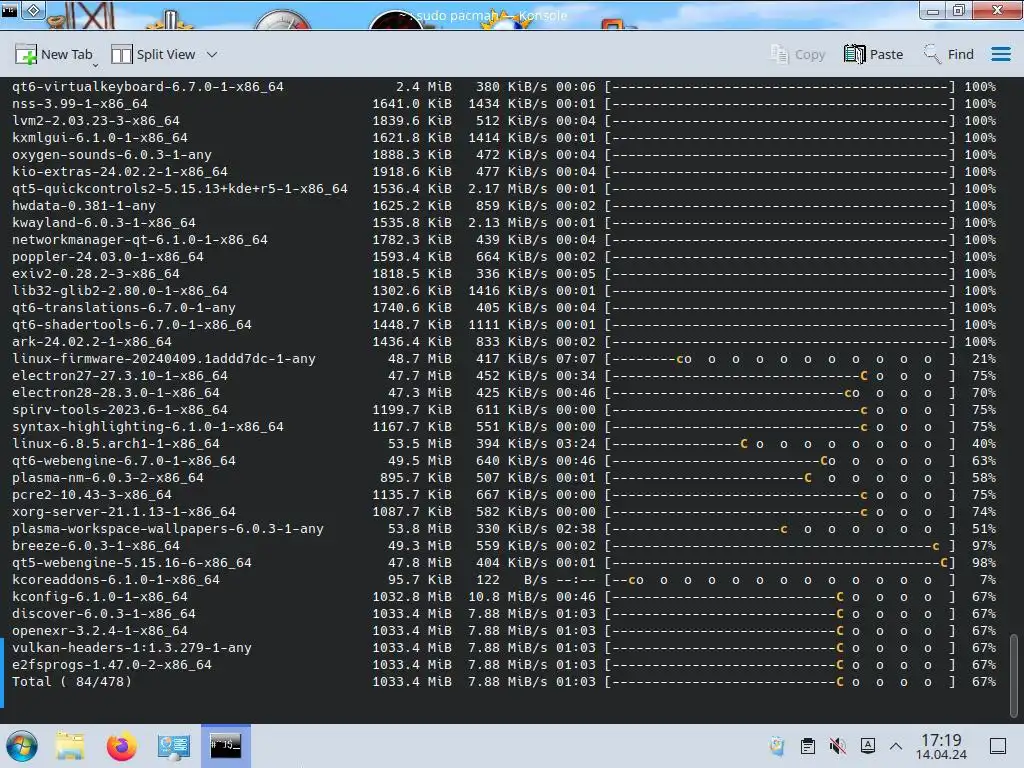Click the linux-6.8.5.arch1-1-x86_64 line
The height and width of the screenshot is (768, 1024).
[504, 443]
